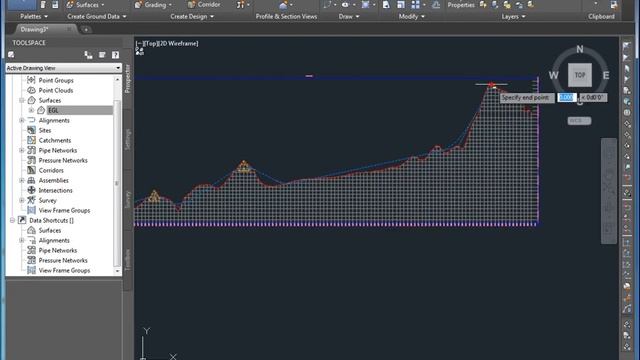Click first layer icon beside Properties

483,4
